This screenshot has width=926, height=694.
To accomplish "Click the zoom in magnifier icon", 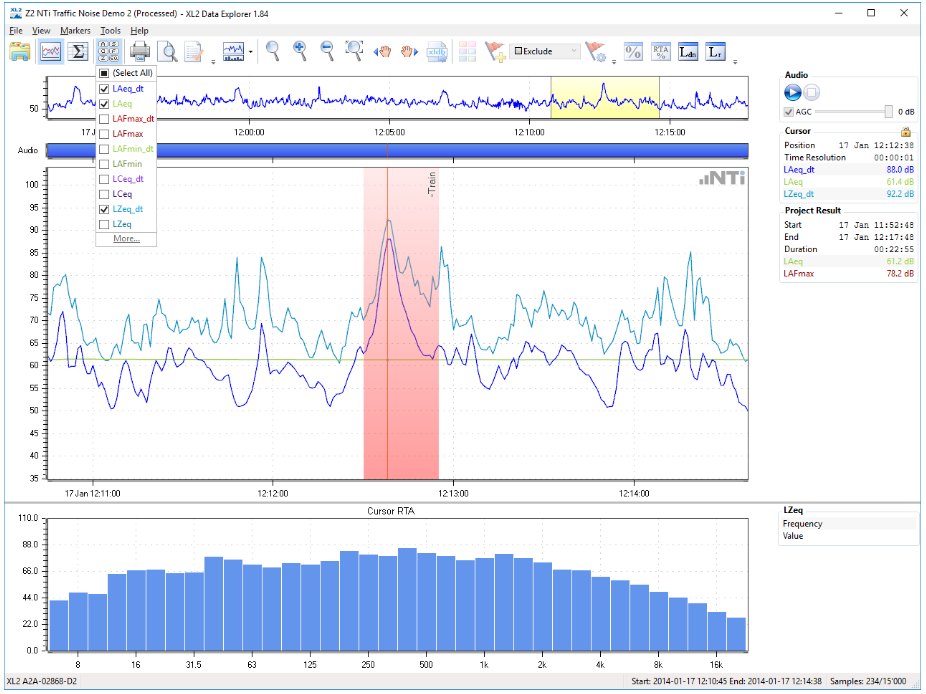I will (x=299, y=51).
